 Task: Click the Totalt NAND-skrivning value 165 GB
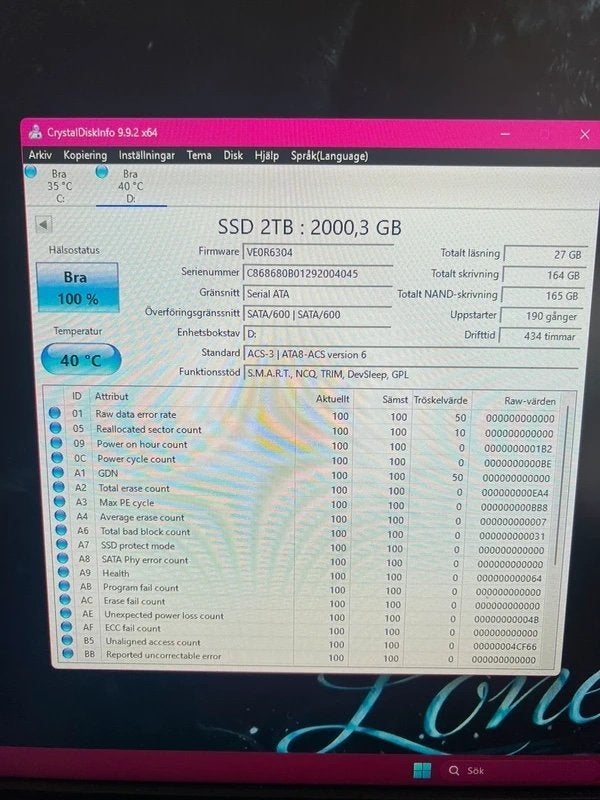[x=542, y=295]
